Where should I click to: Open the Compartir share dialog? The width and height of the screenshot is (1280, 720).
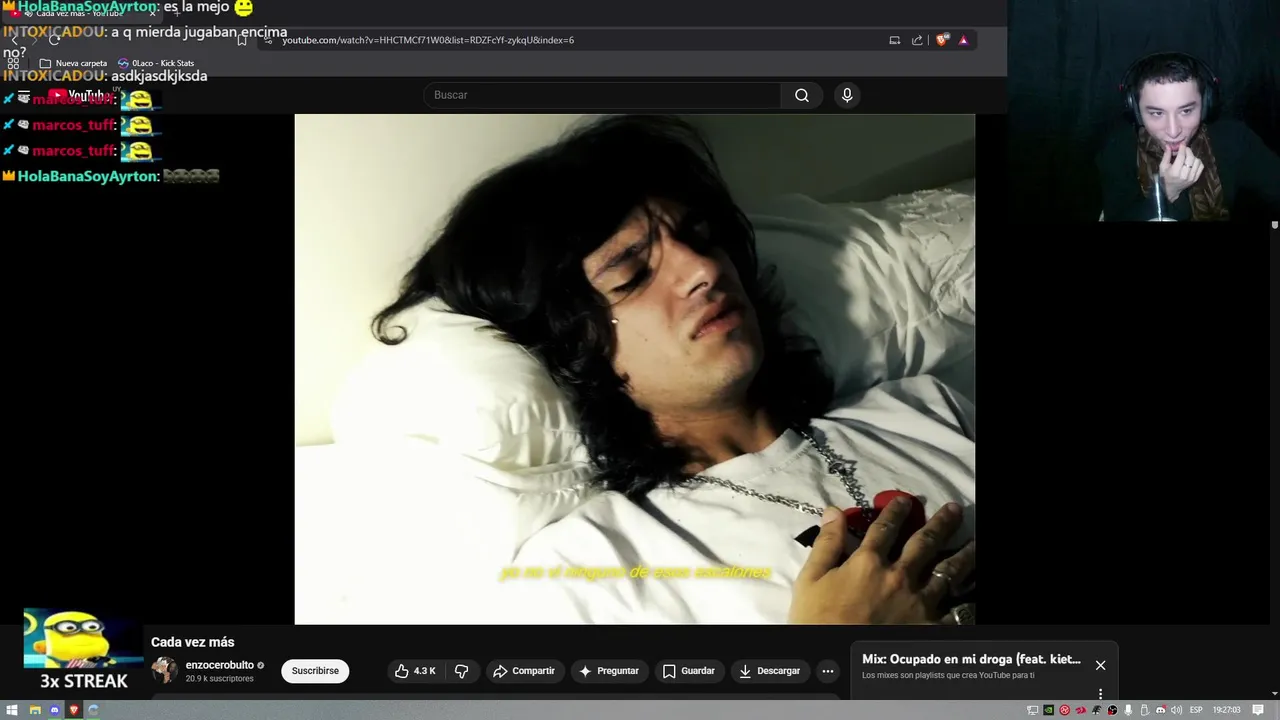click(x=524, y=671)
